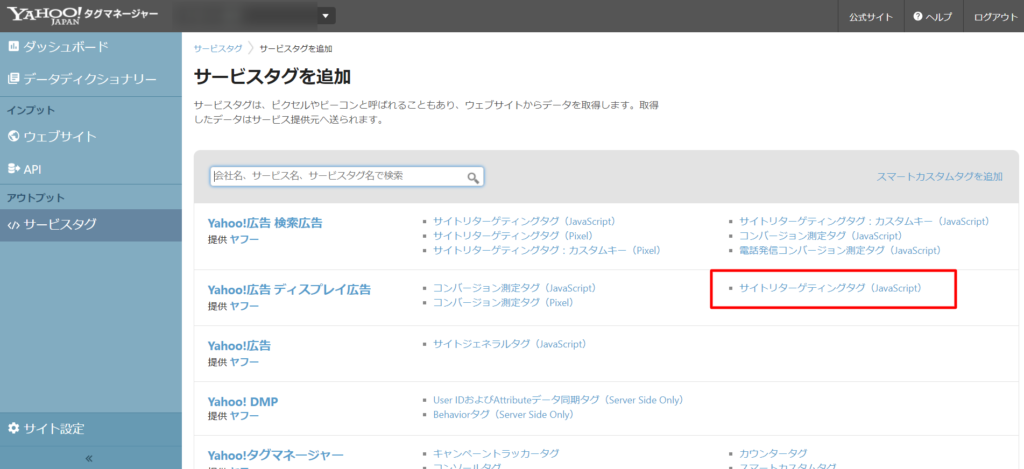Click ヤフー provider link under 検索広告
Screen dimensions: 1024x469
244,239
